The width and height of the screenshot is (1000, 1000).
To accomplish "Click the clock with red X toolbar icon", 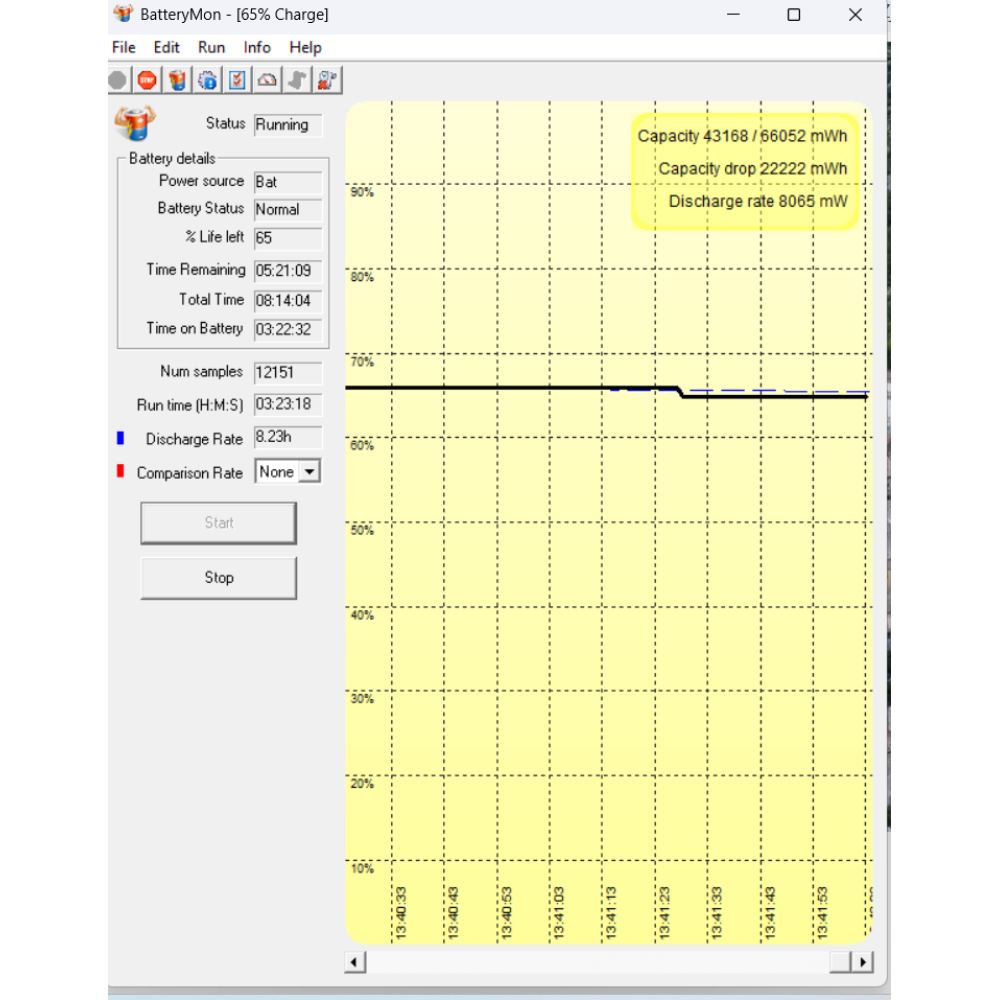I will click(327, 80).
